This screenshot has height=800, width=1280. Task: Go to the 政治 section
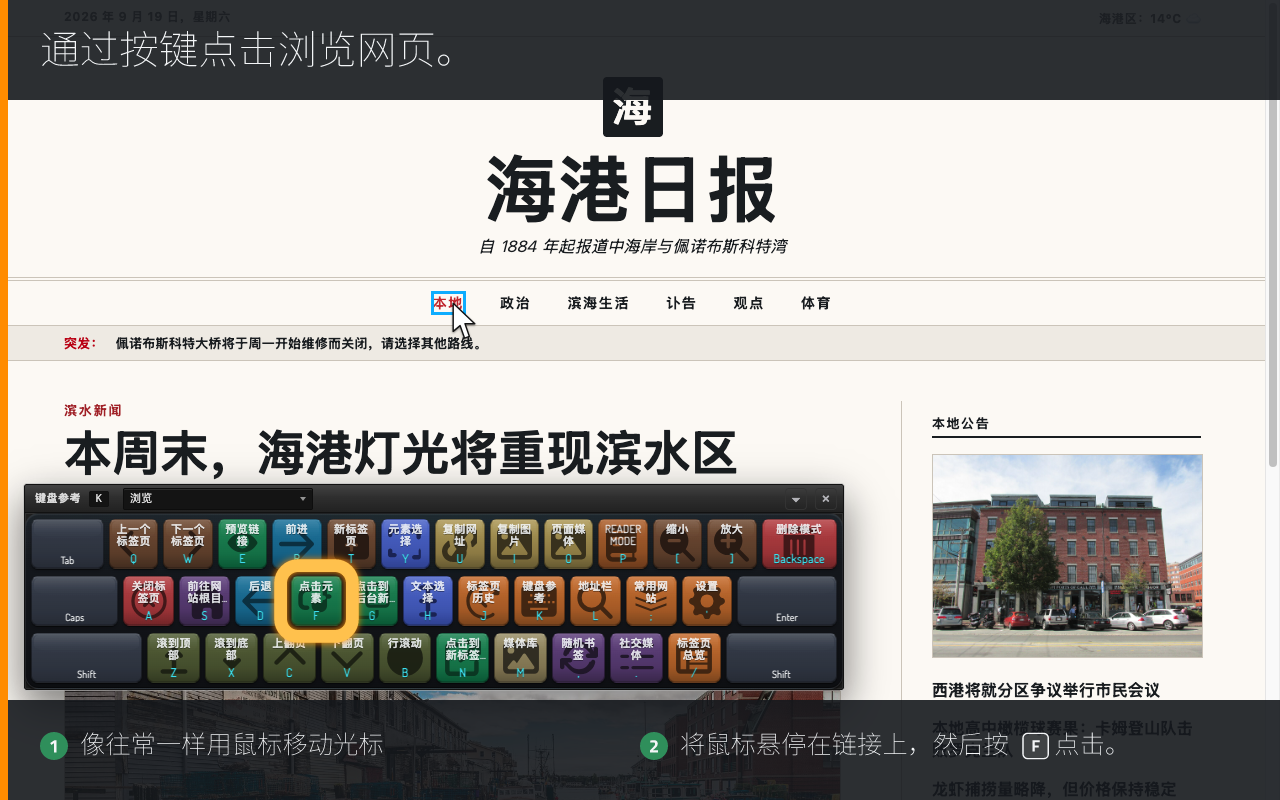click(515, 303)
